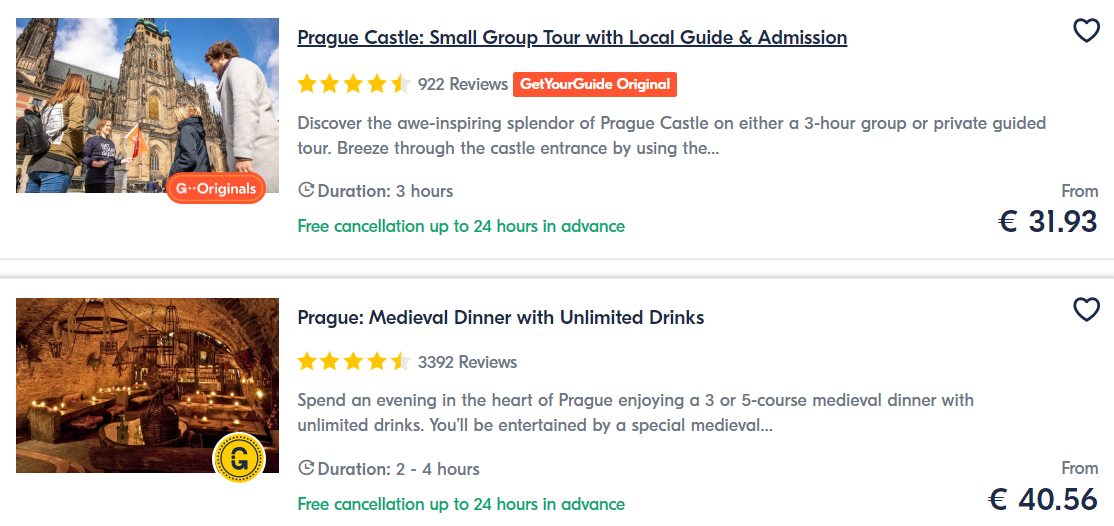Click the free cancellation notice on the Medieval Dinner
This screenshot has height=526, width=1114.
tap(461, 504)
